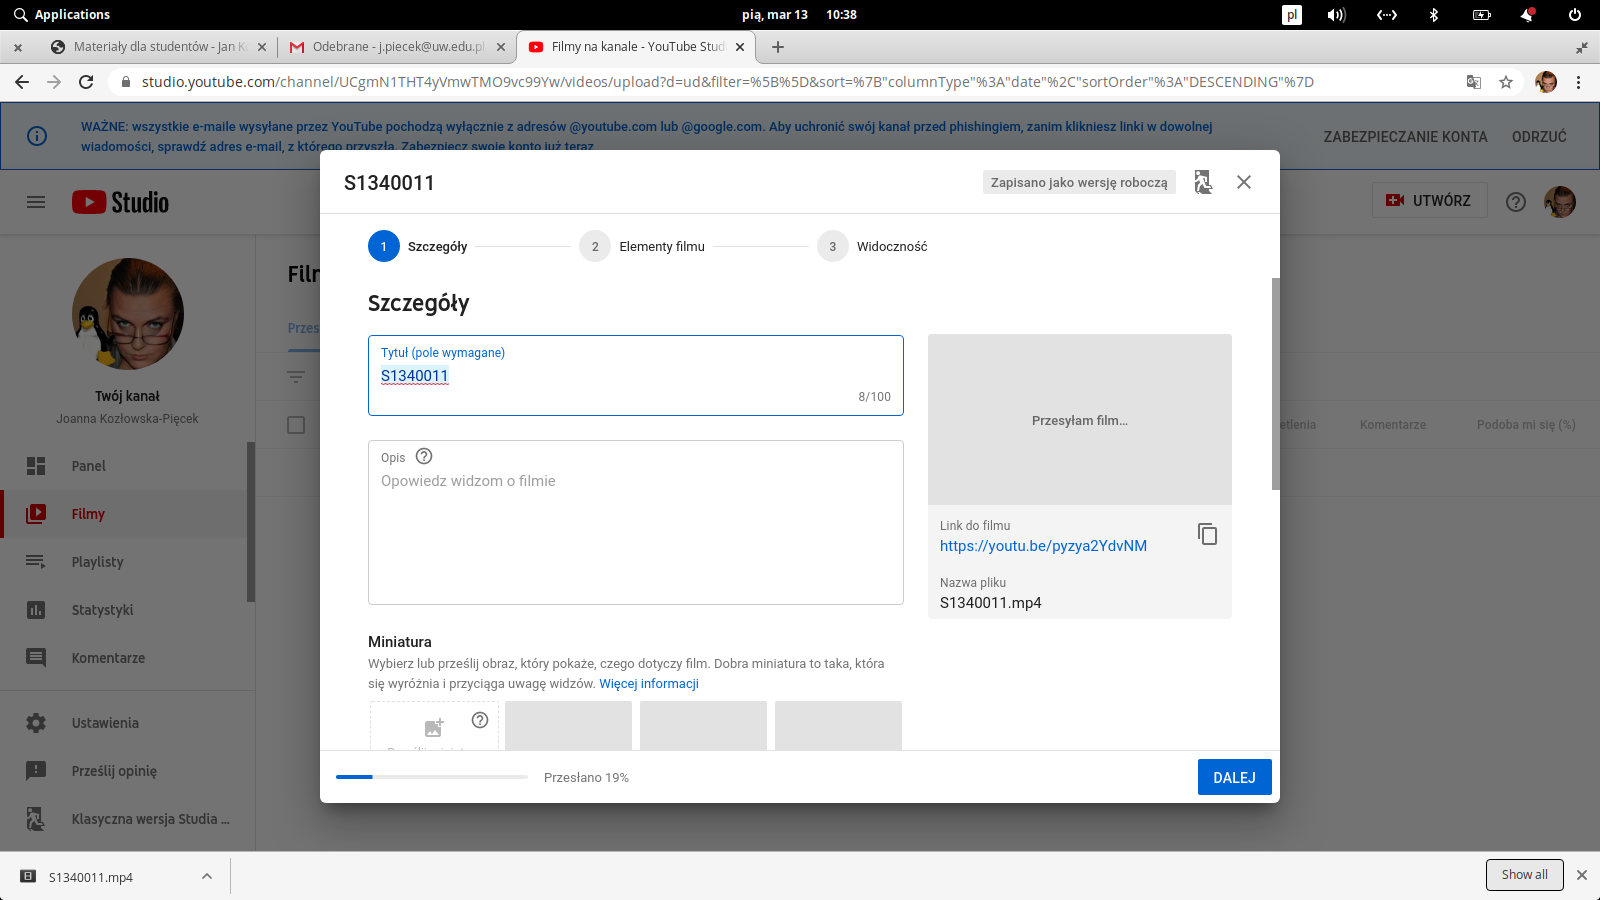Select the Filmy na kanale YouTube Studio tab
This screenshot has height=900, width=1600.
point(637,47)
